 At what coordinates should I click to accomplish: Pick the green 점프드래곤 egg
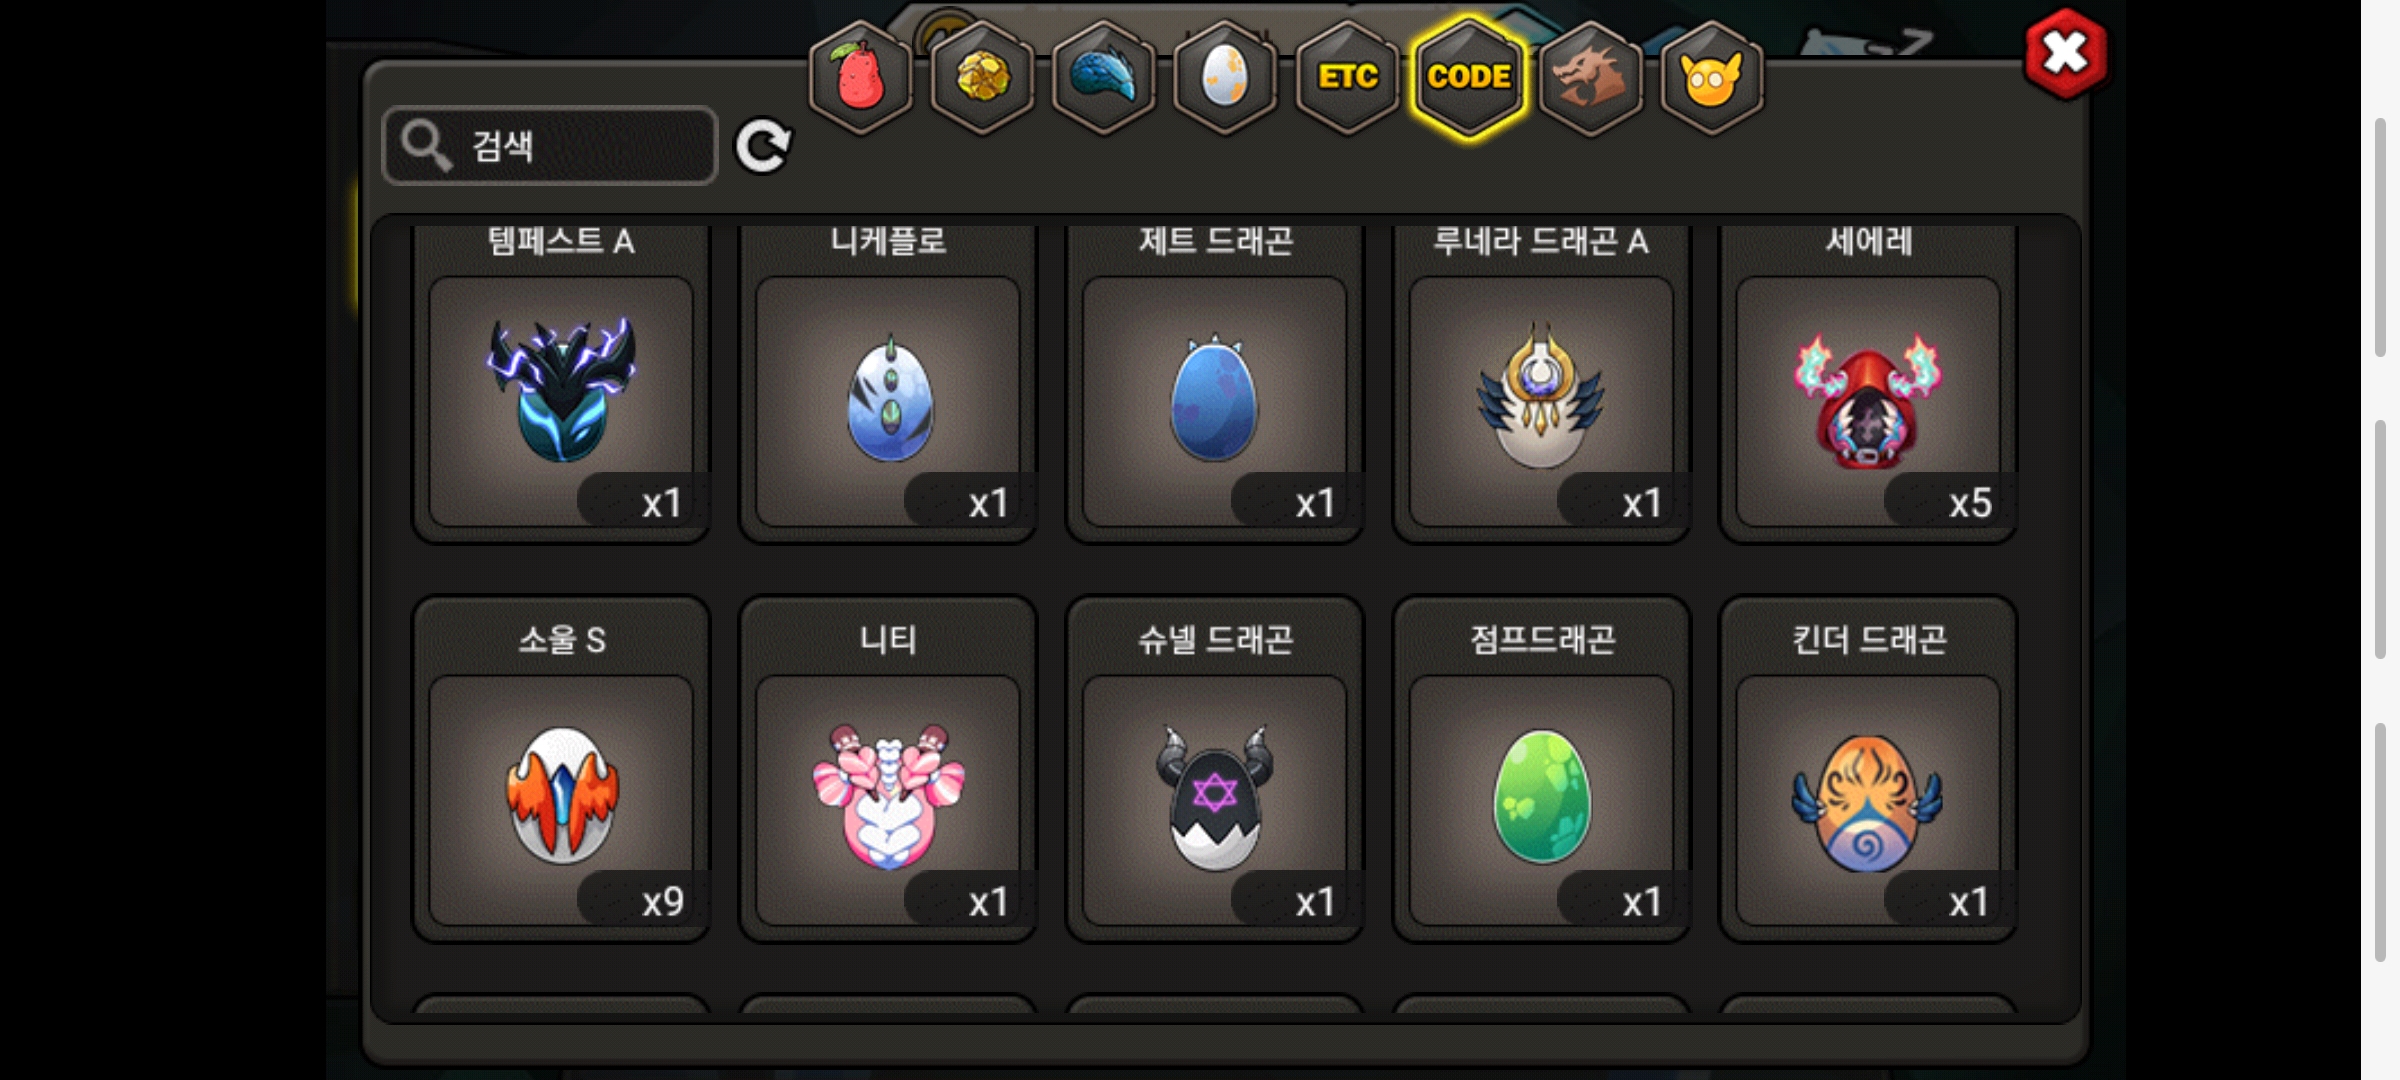(1542, 770)
